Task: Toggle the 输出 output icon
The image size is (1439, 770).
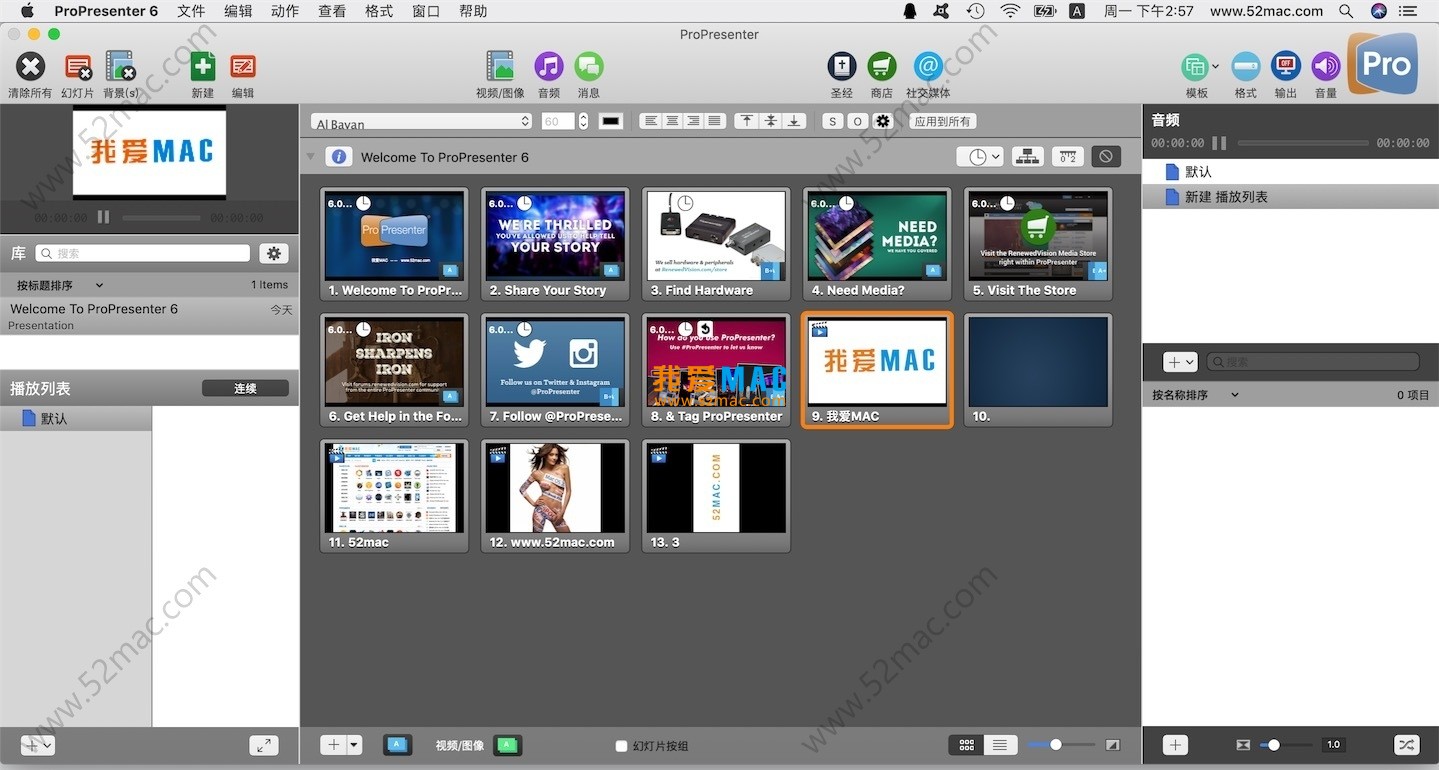Action: 1286,67
